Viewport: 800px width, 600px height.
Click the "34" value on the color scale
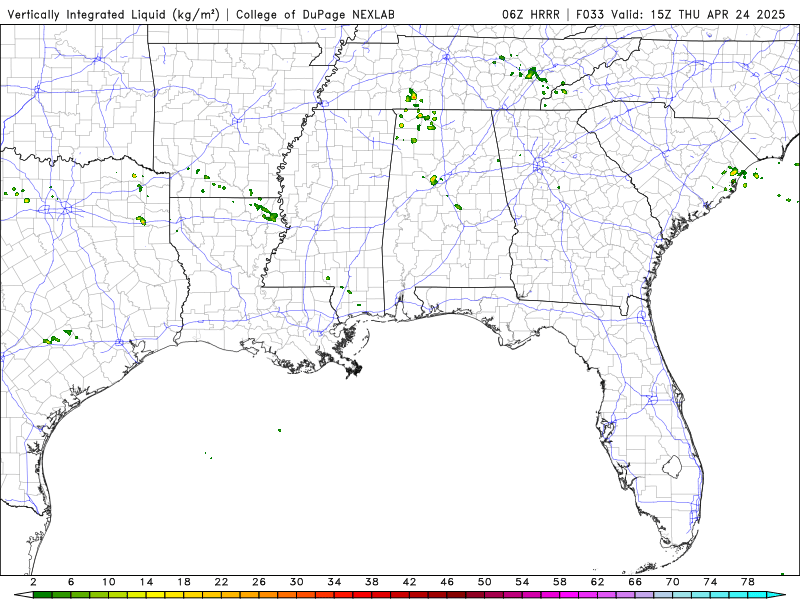(334, 582)
